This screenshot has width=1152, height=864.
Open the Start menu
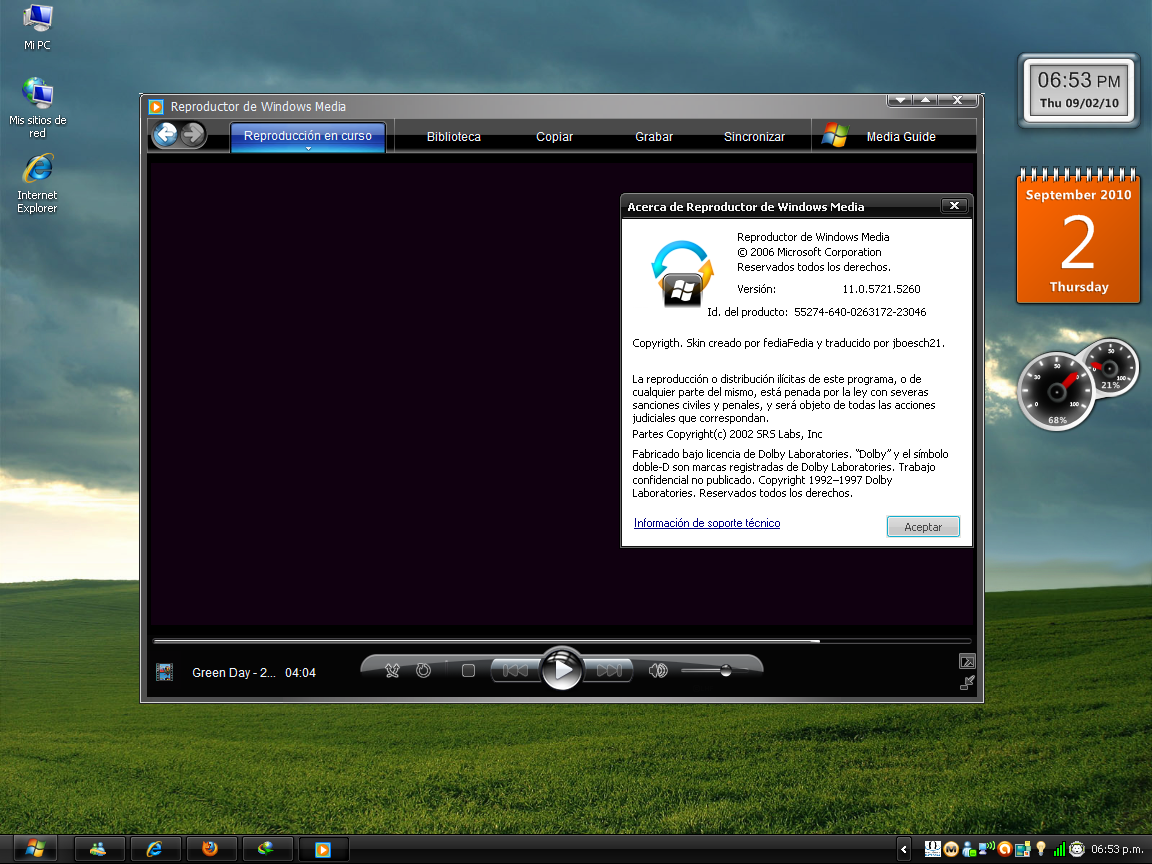35,849
